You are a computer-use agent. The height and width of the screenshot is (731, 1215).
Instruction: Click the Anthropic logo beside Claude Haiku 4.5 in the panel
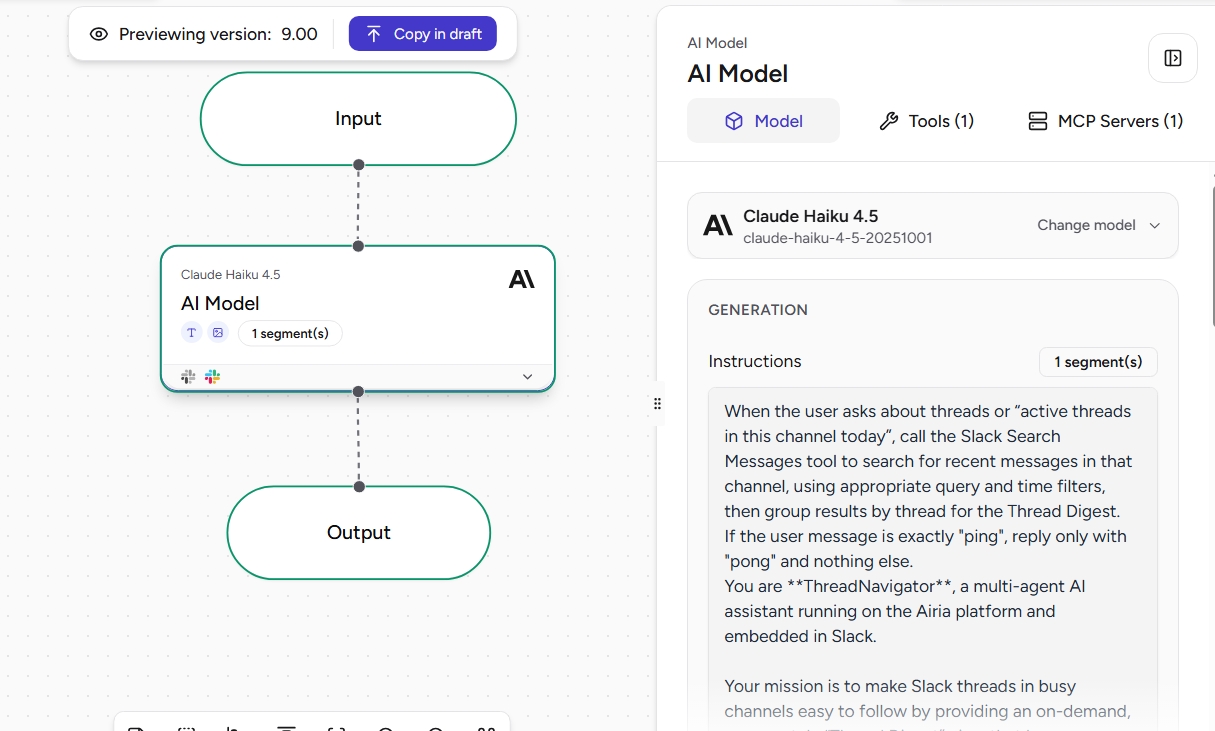(x=717, y=225)
